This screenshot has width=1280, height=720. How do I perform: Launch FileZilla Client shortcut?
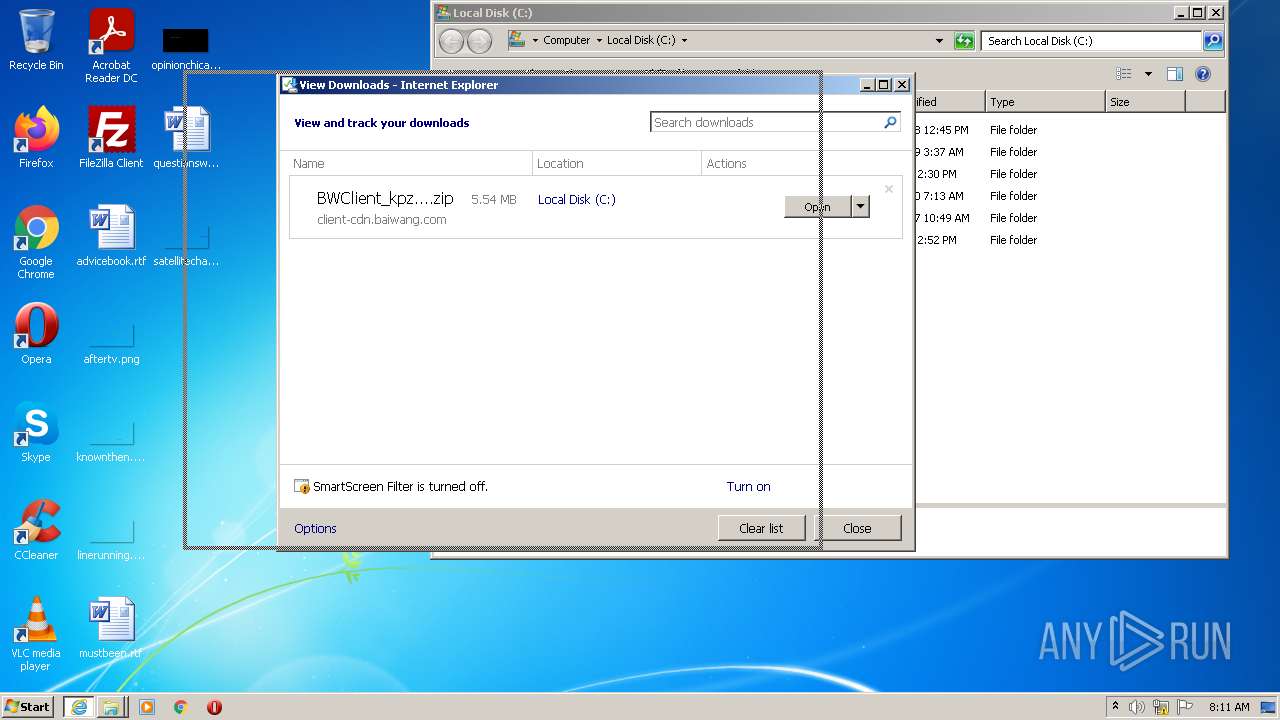(x=111, y=138)
